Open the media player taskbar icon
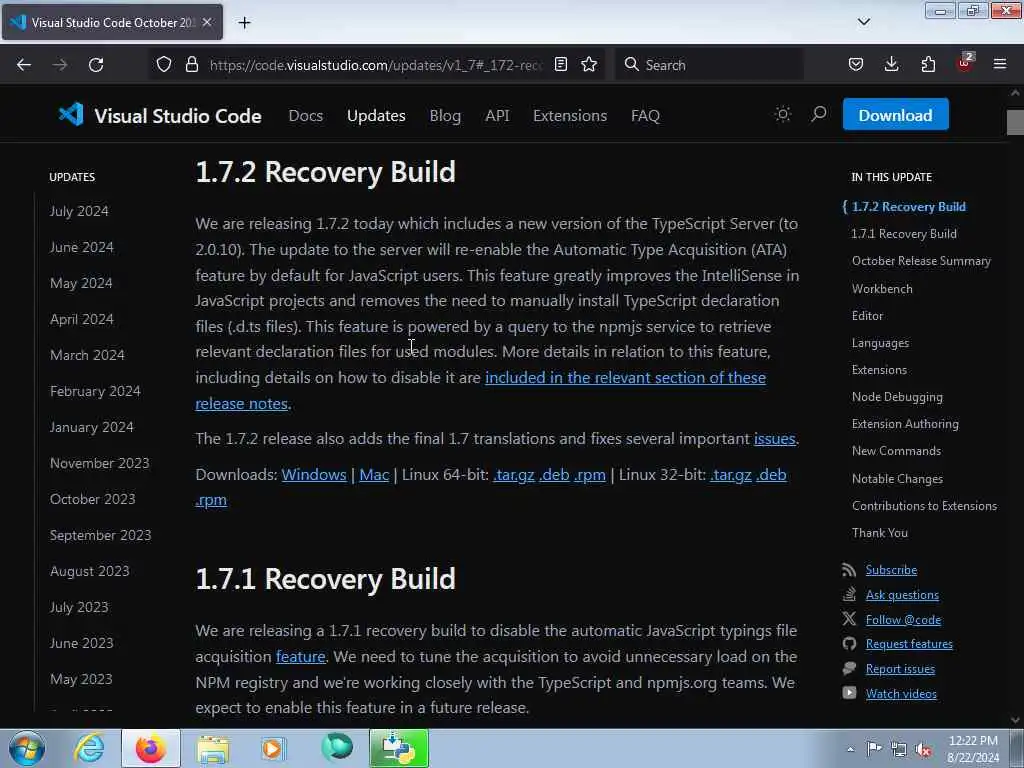This screenshot has width=1024, height=768. tap(273, 748)
